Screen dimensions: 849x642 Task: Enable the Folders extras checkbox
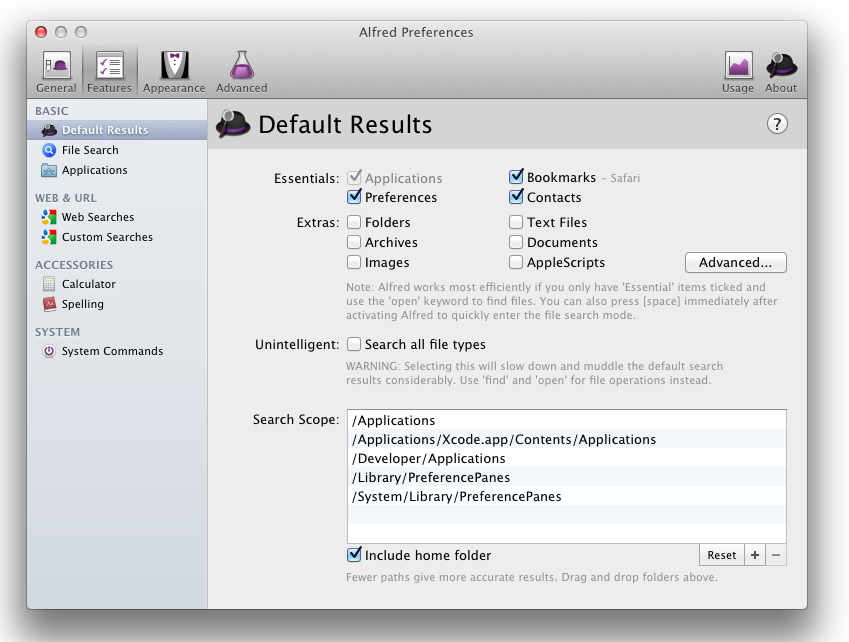coord(354,222)
